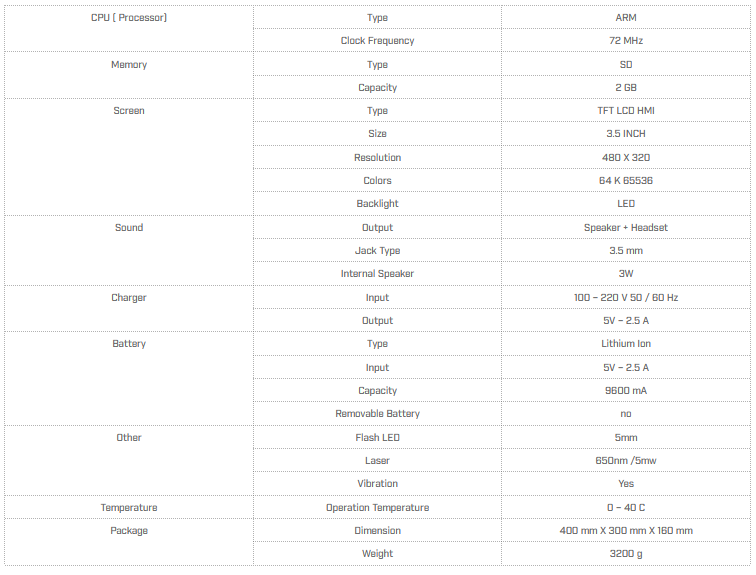Select the "Backlight" row label
The image size is (756, 575).
click(377, 204)
